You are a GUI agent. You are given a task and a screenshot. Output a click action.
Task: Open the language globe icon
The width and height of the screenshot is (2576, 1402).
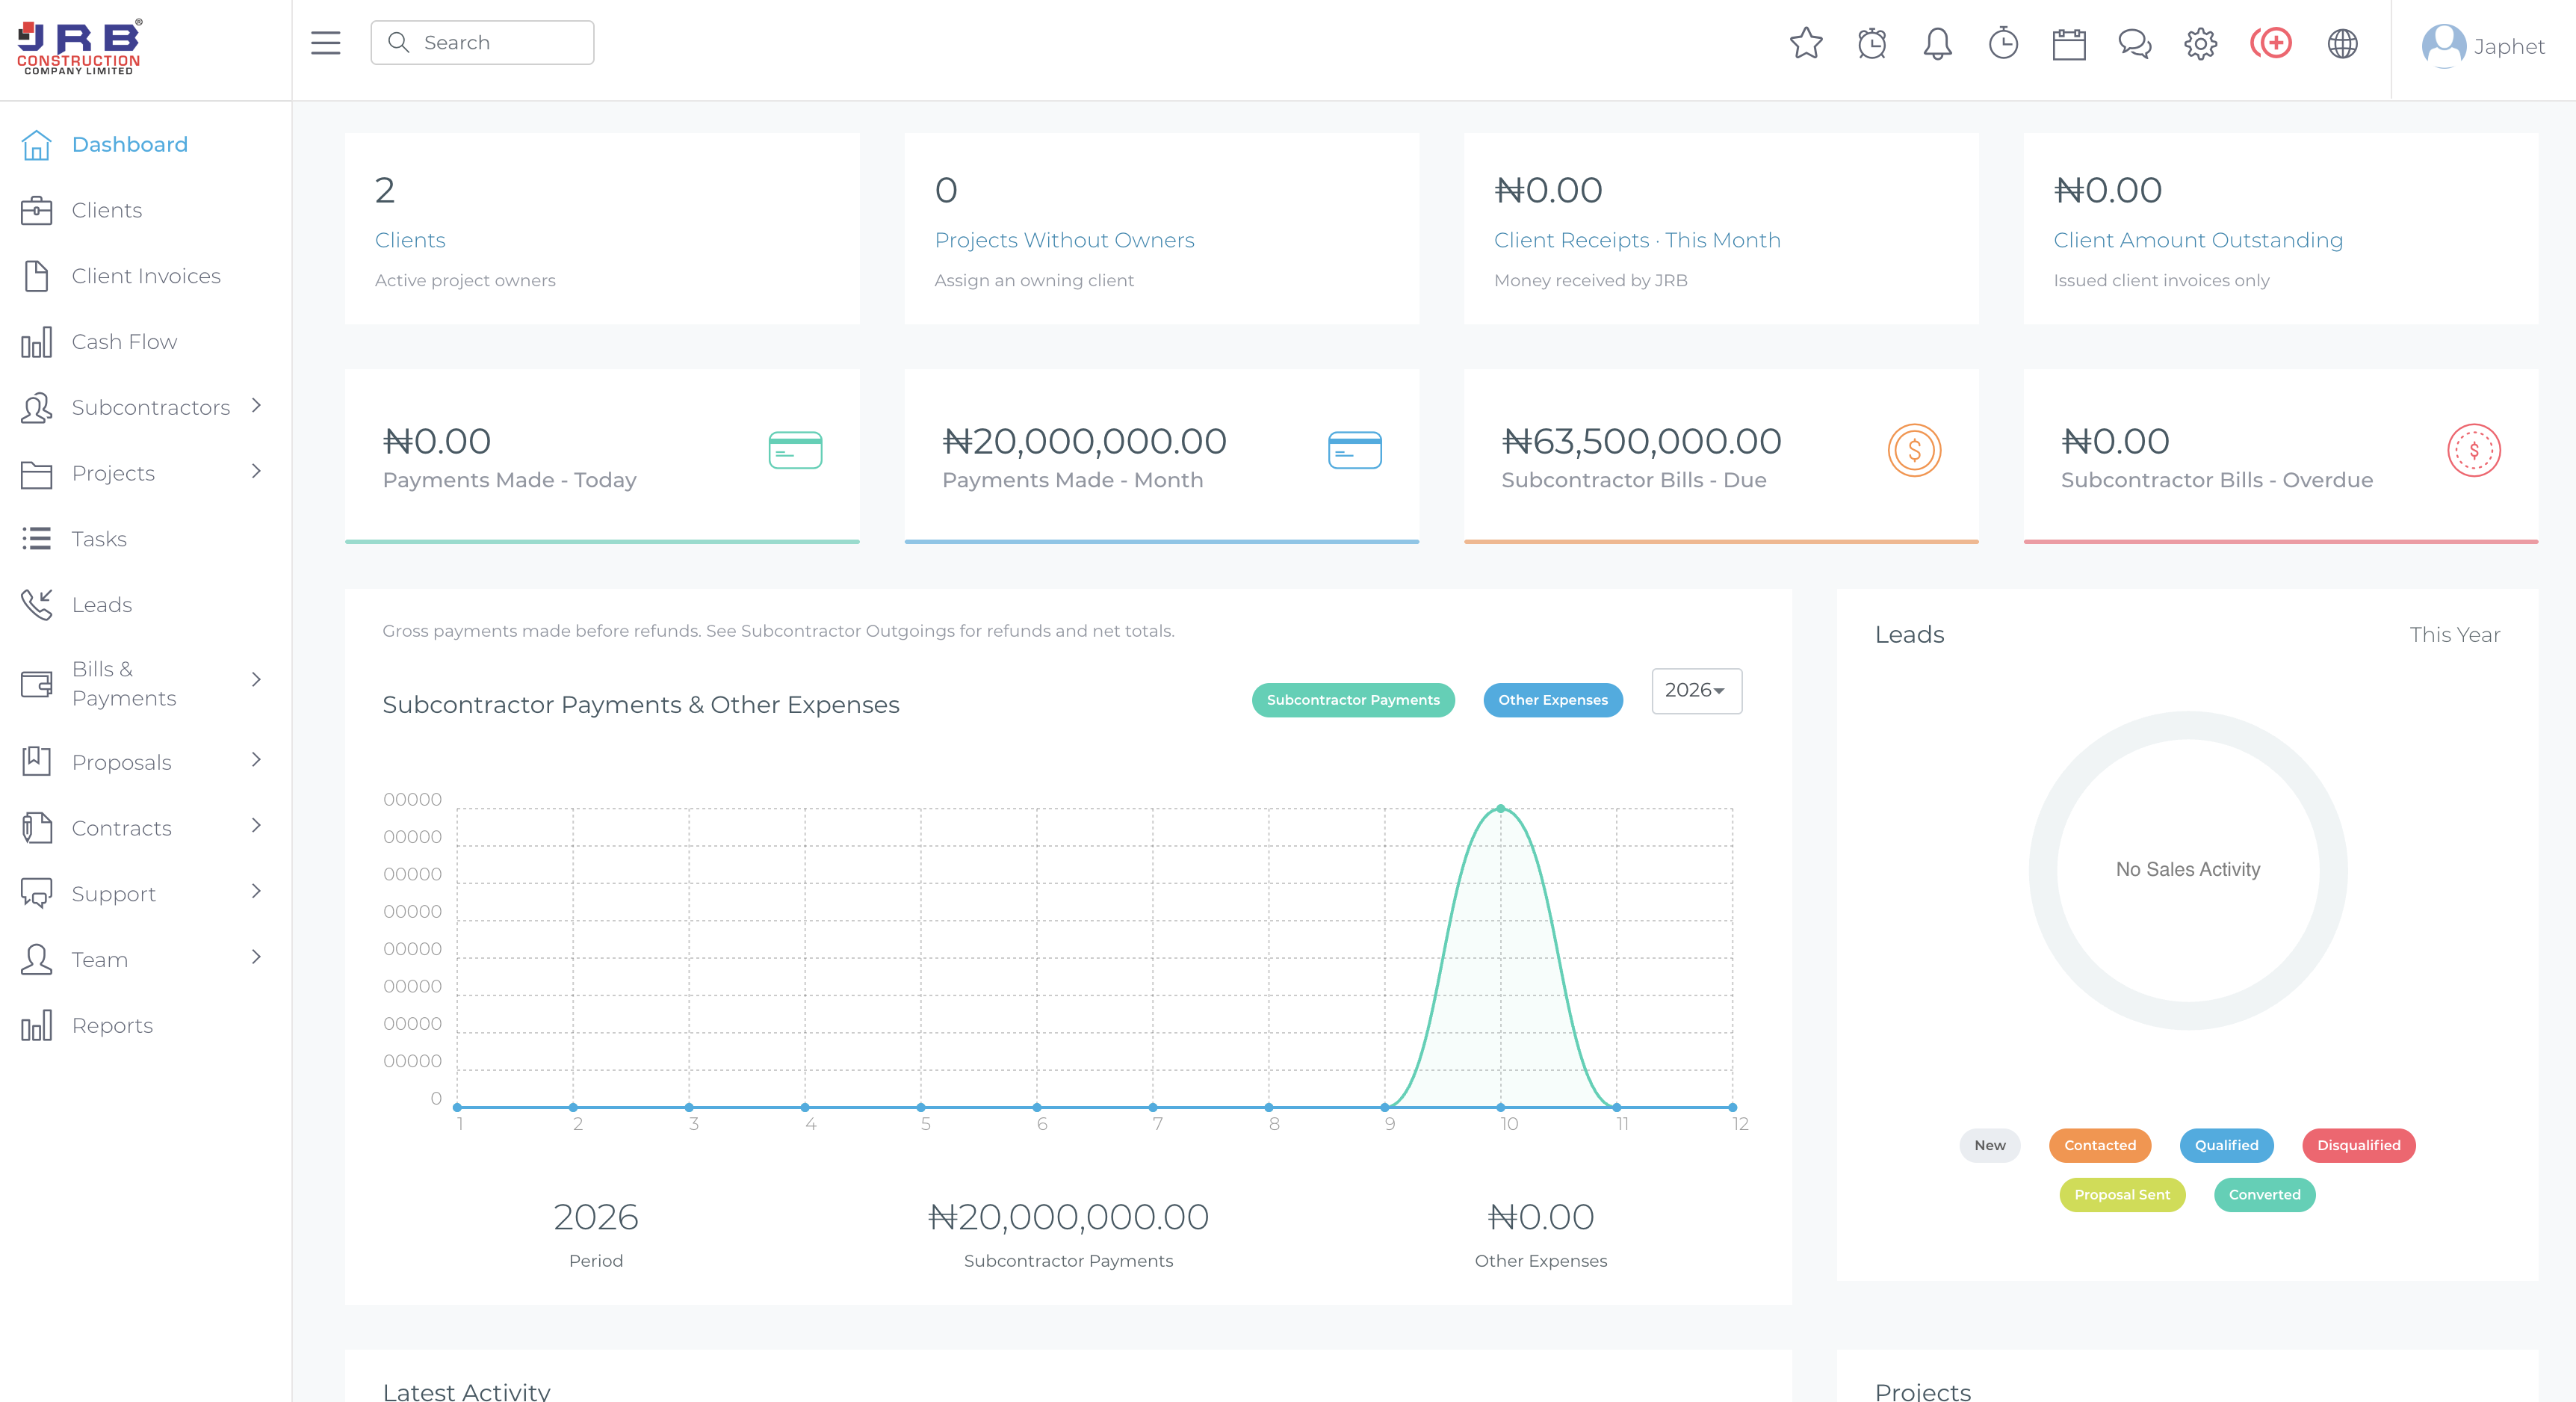coord(2342,43)
